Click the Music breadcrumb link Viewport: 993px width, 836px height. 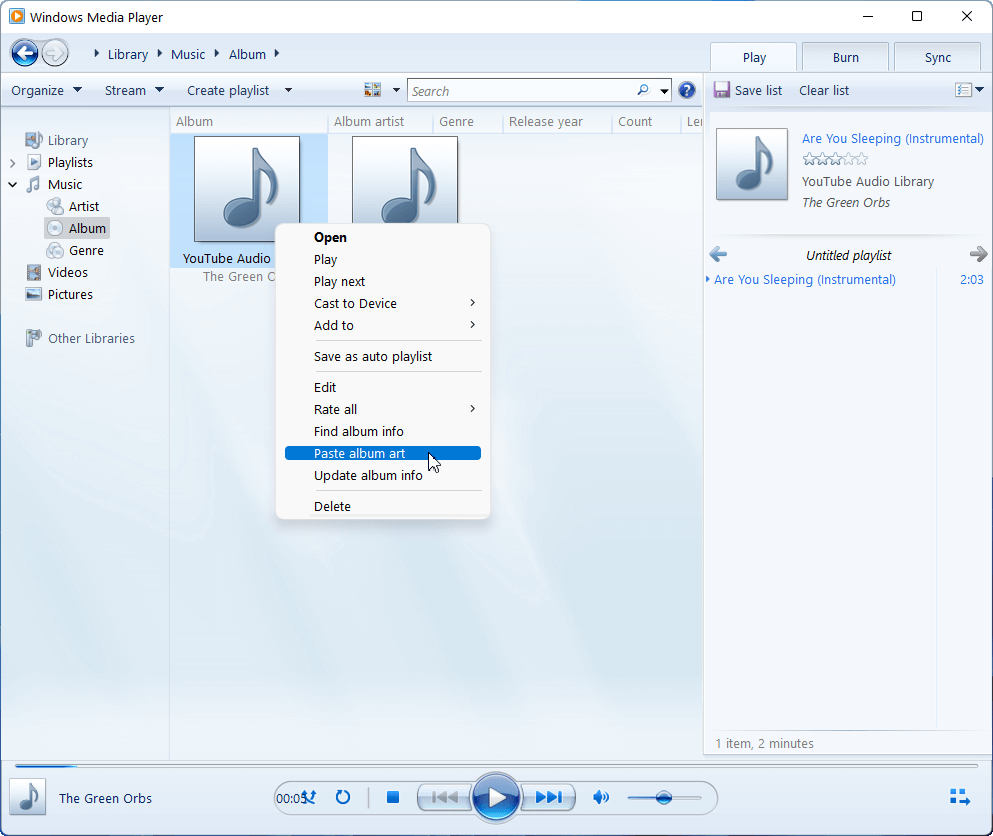pos(187,54)
